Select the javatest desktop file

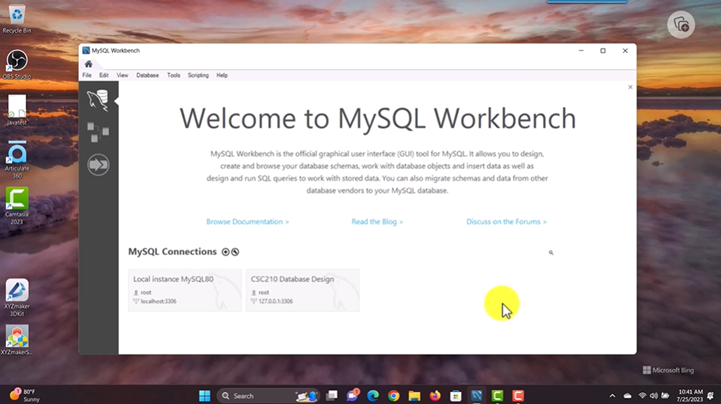click(17, 110)
